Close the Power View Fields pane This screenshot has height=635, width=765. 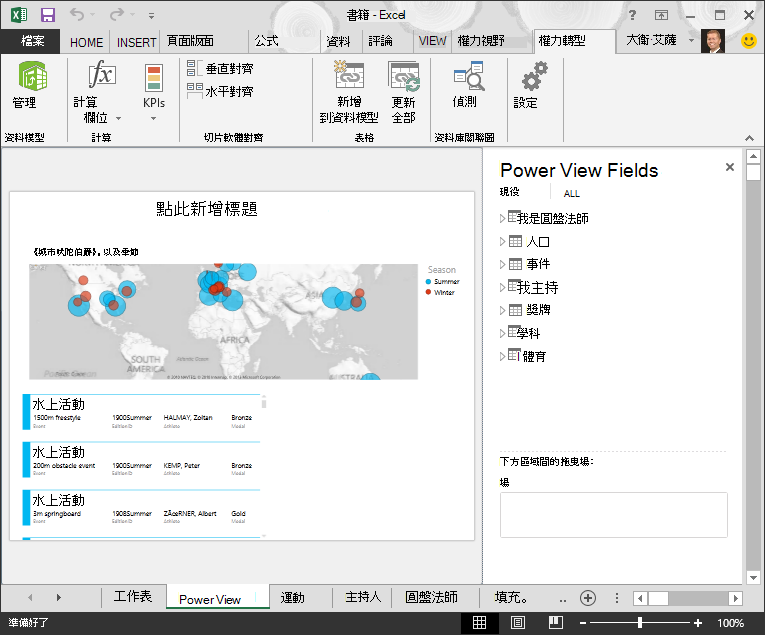[730, 167]
